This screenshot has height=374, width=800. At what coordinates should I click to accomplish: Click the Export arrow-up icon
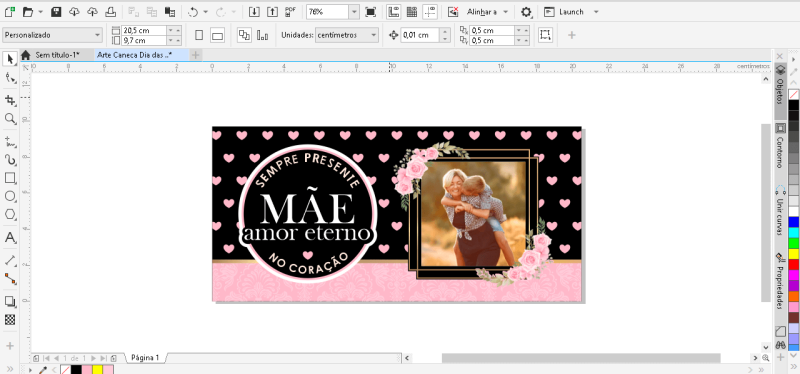click(272, 11)
